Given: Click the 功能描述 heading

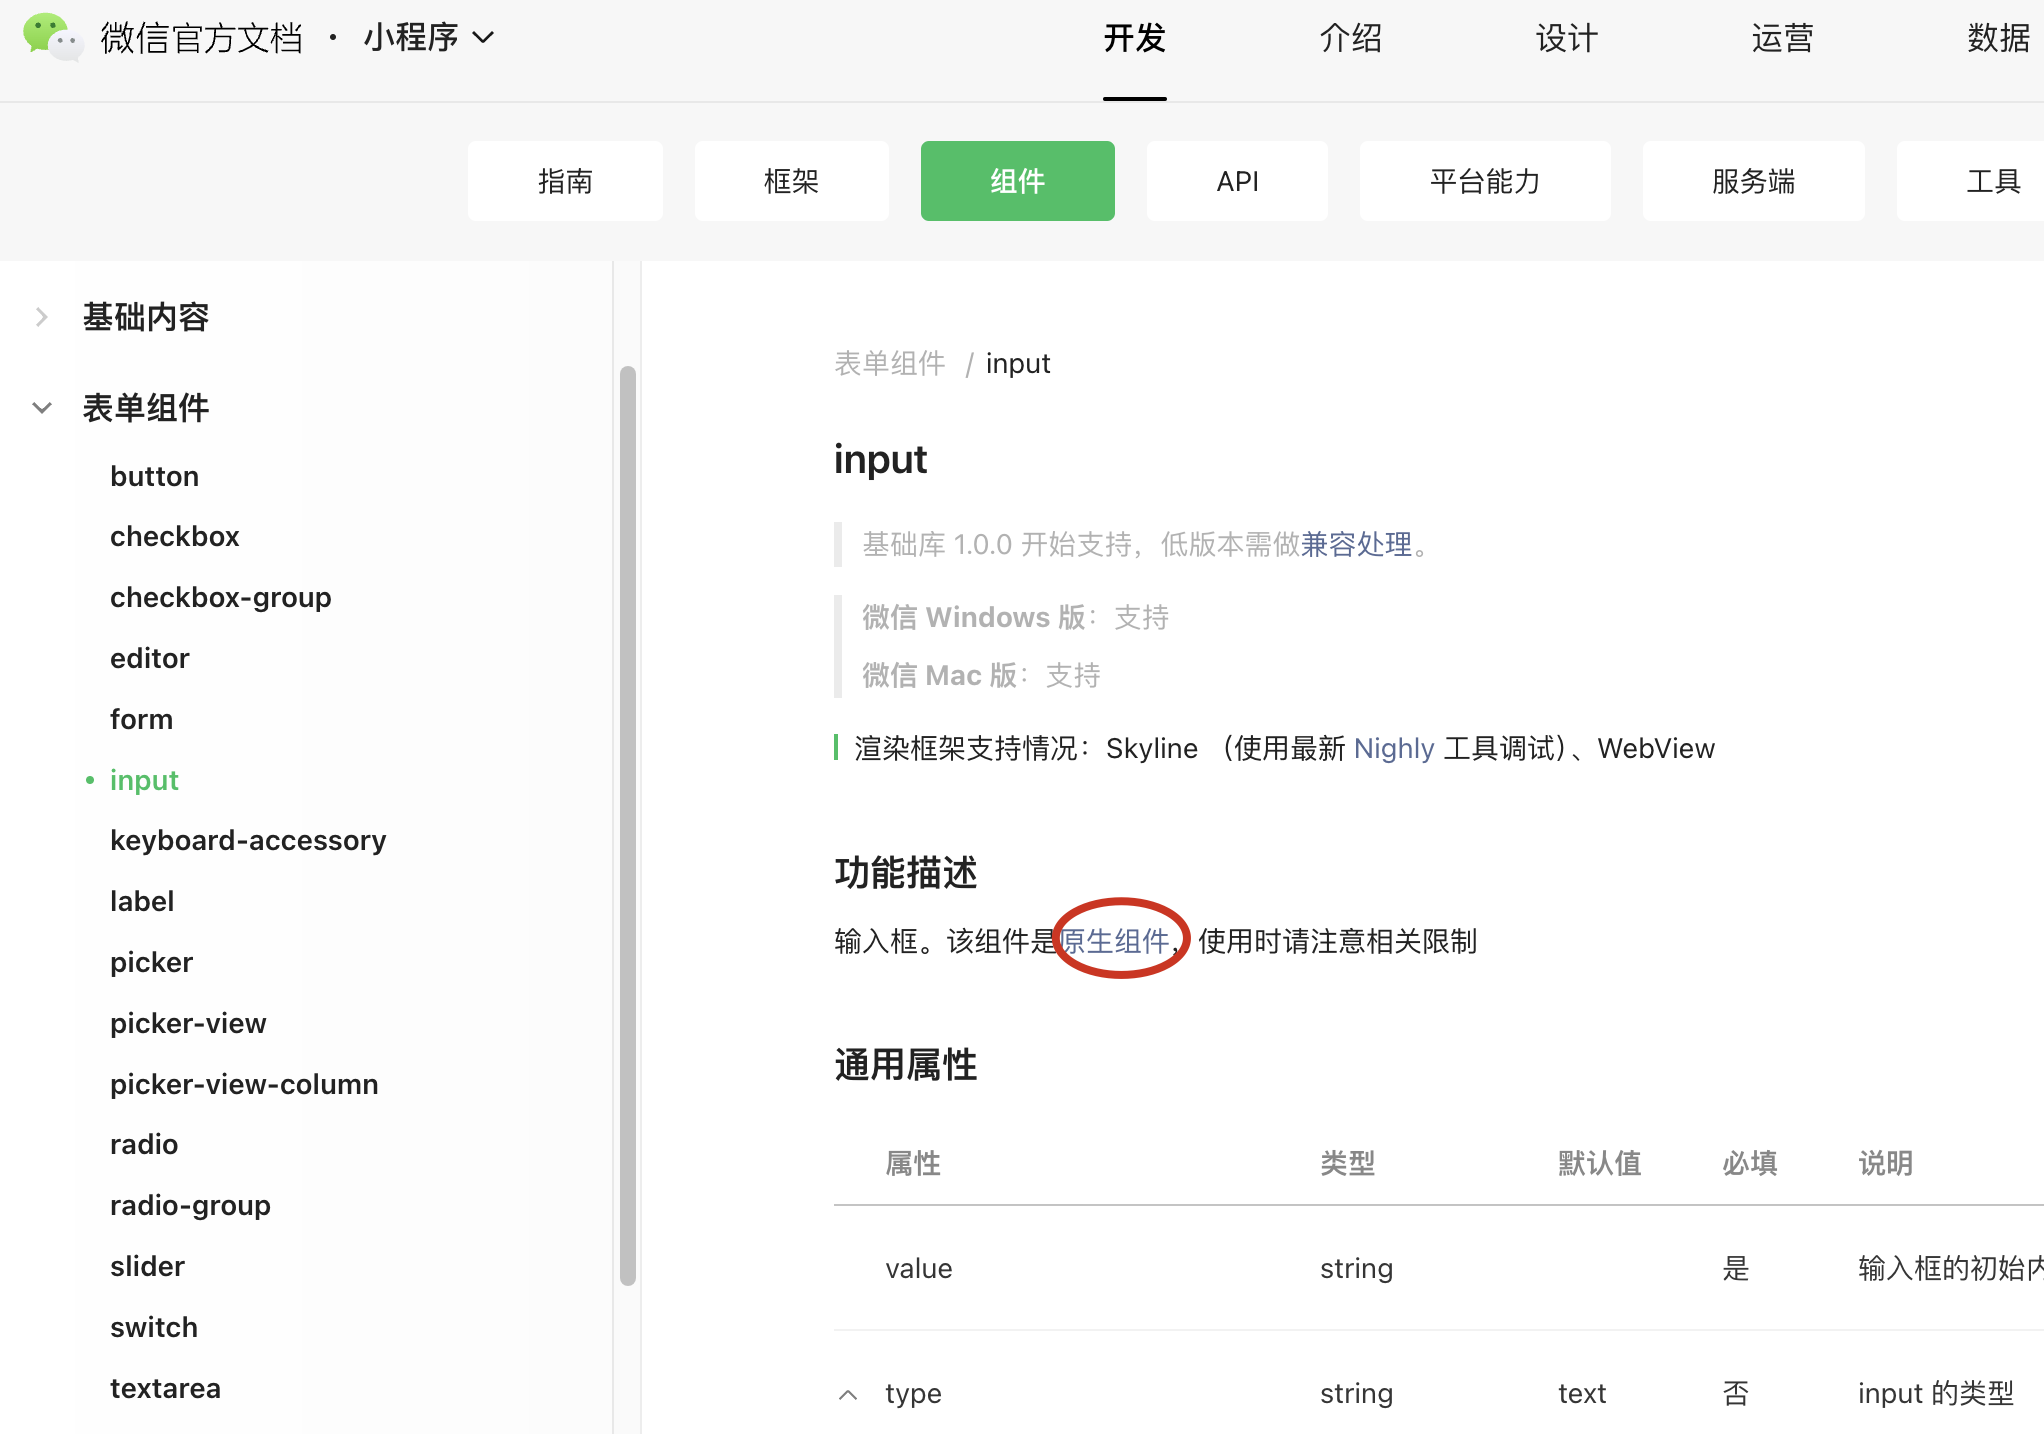Looking at the screenshot, I should [x=906, y=873].
